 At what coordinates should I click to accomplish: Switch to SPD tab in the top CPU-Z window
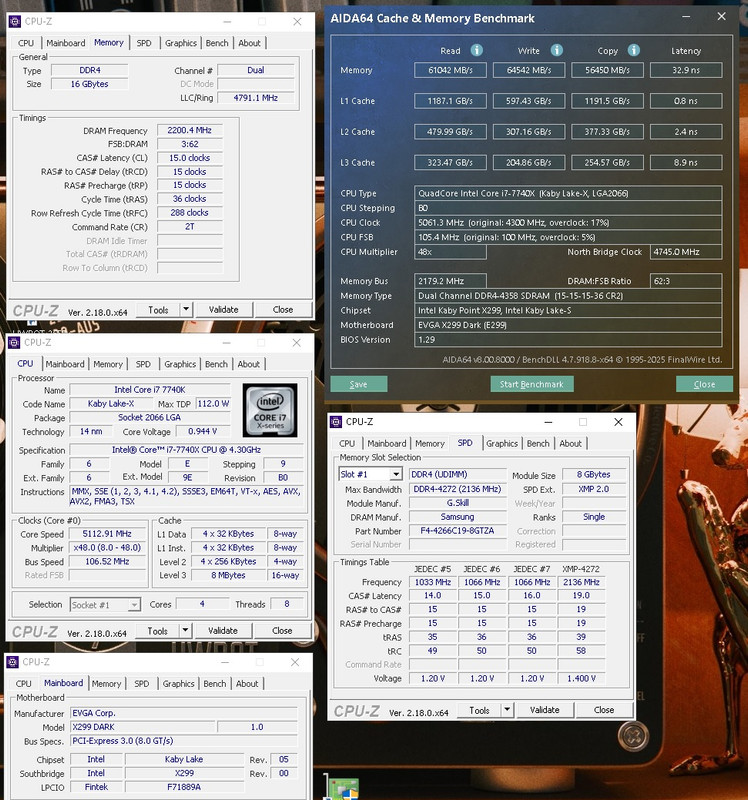pos(144,43)
